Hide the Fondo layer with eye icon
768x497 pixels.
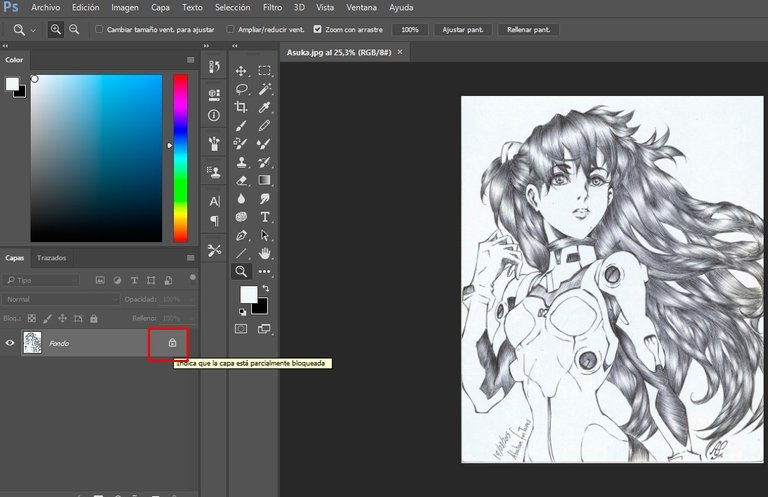(10, 343)
